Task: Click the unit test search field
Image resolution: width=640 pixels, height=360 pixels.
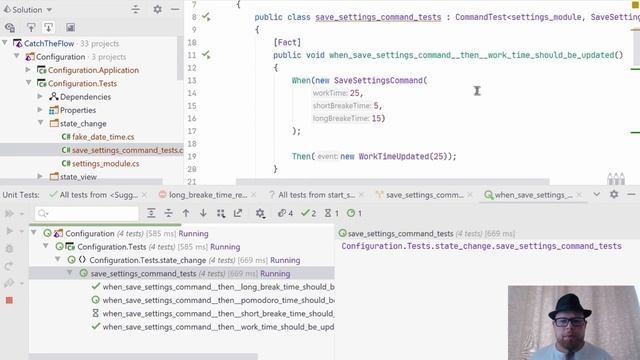Action: click(x=87, y=213)
